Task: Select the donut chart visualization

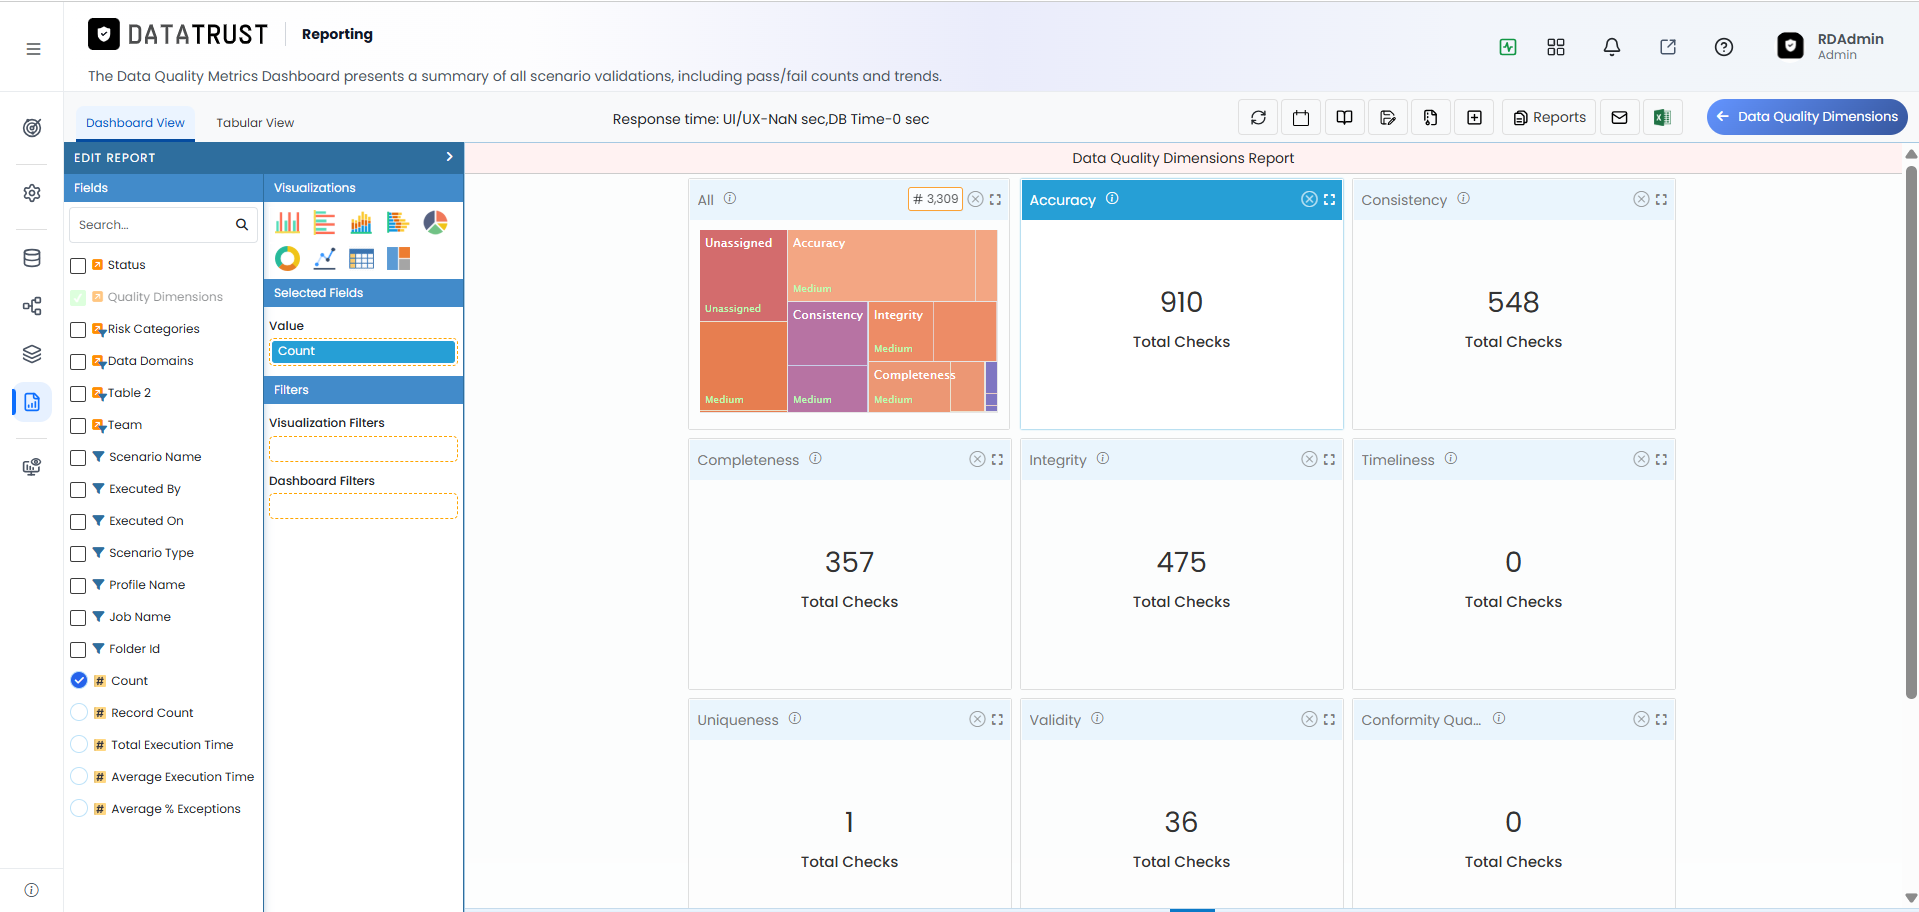Action: click(x=288, y=259)
